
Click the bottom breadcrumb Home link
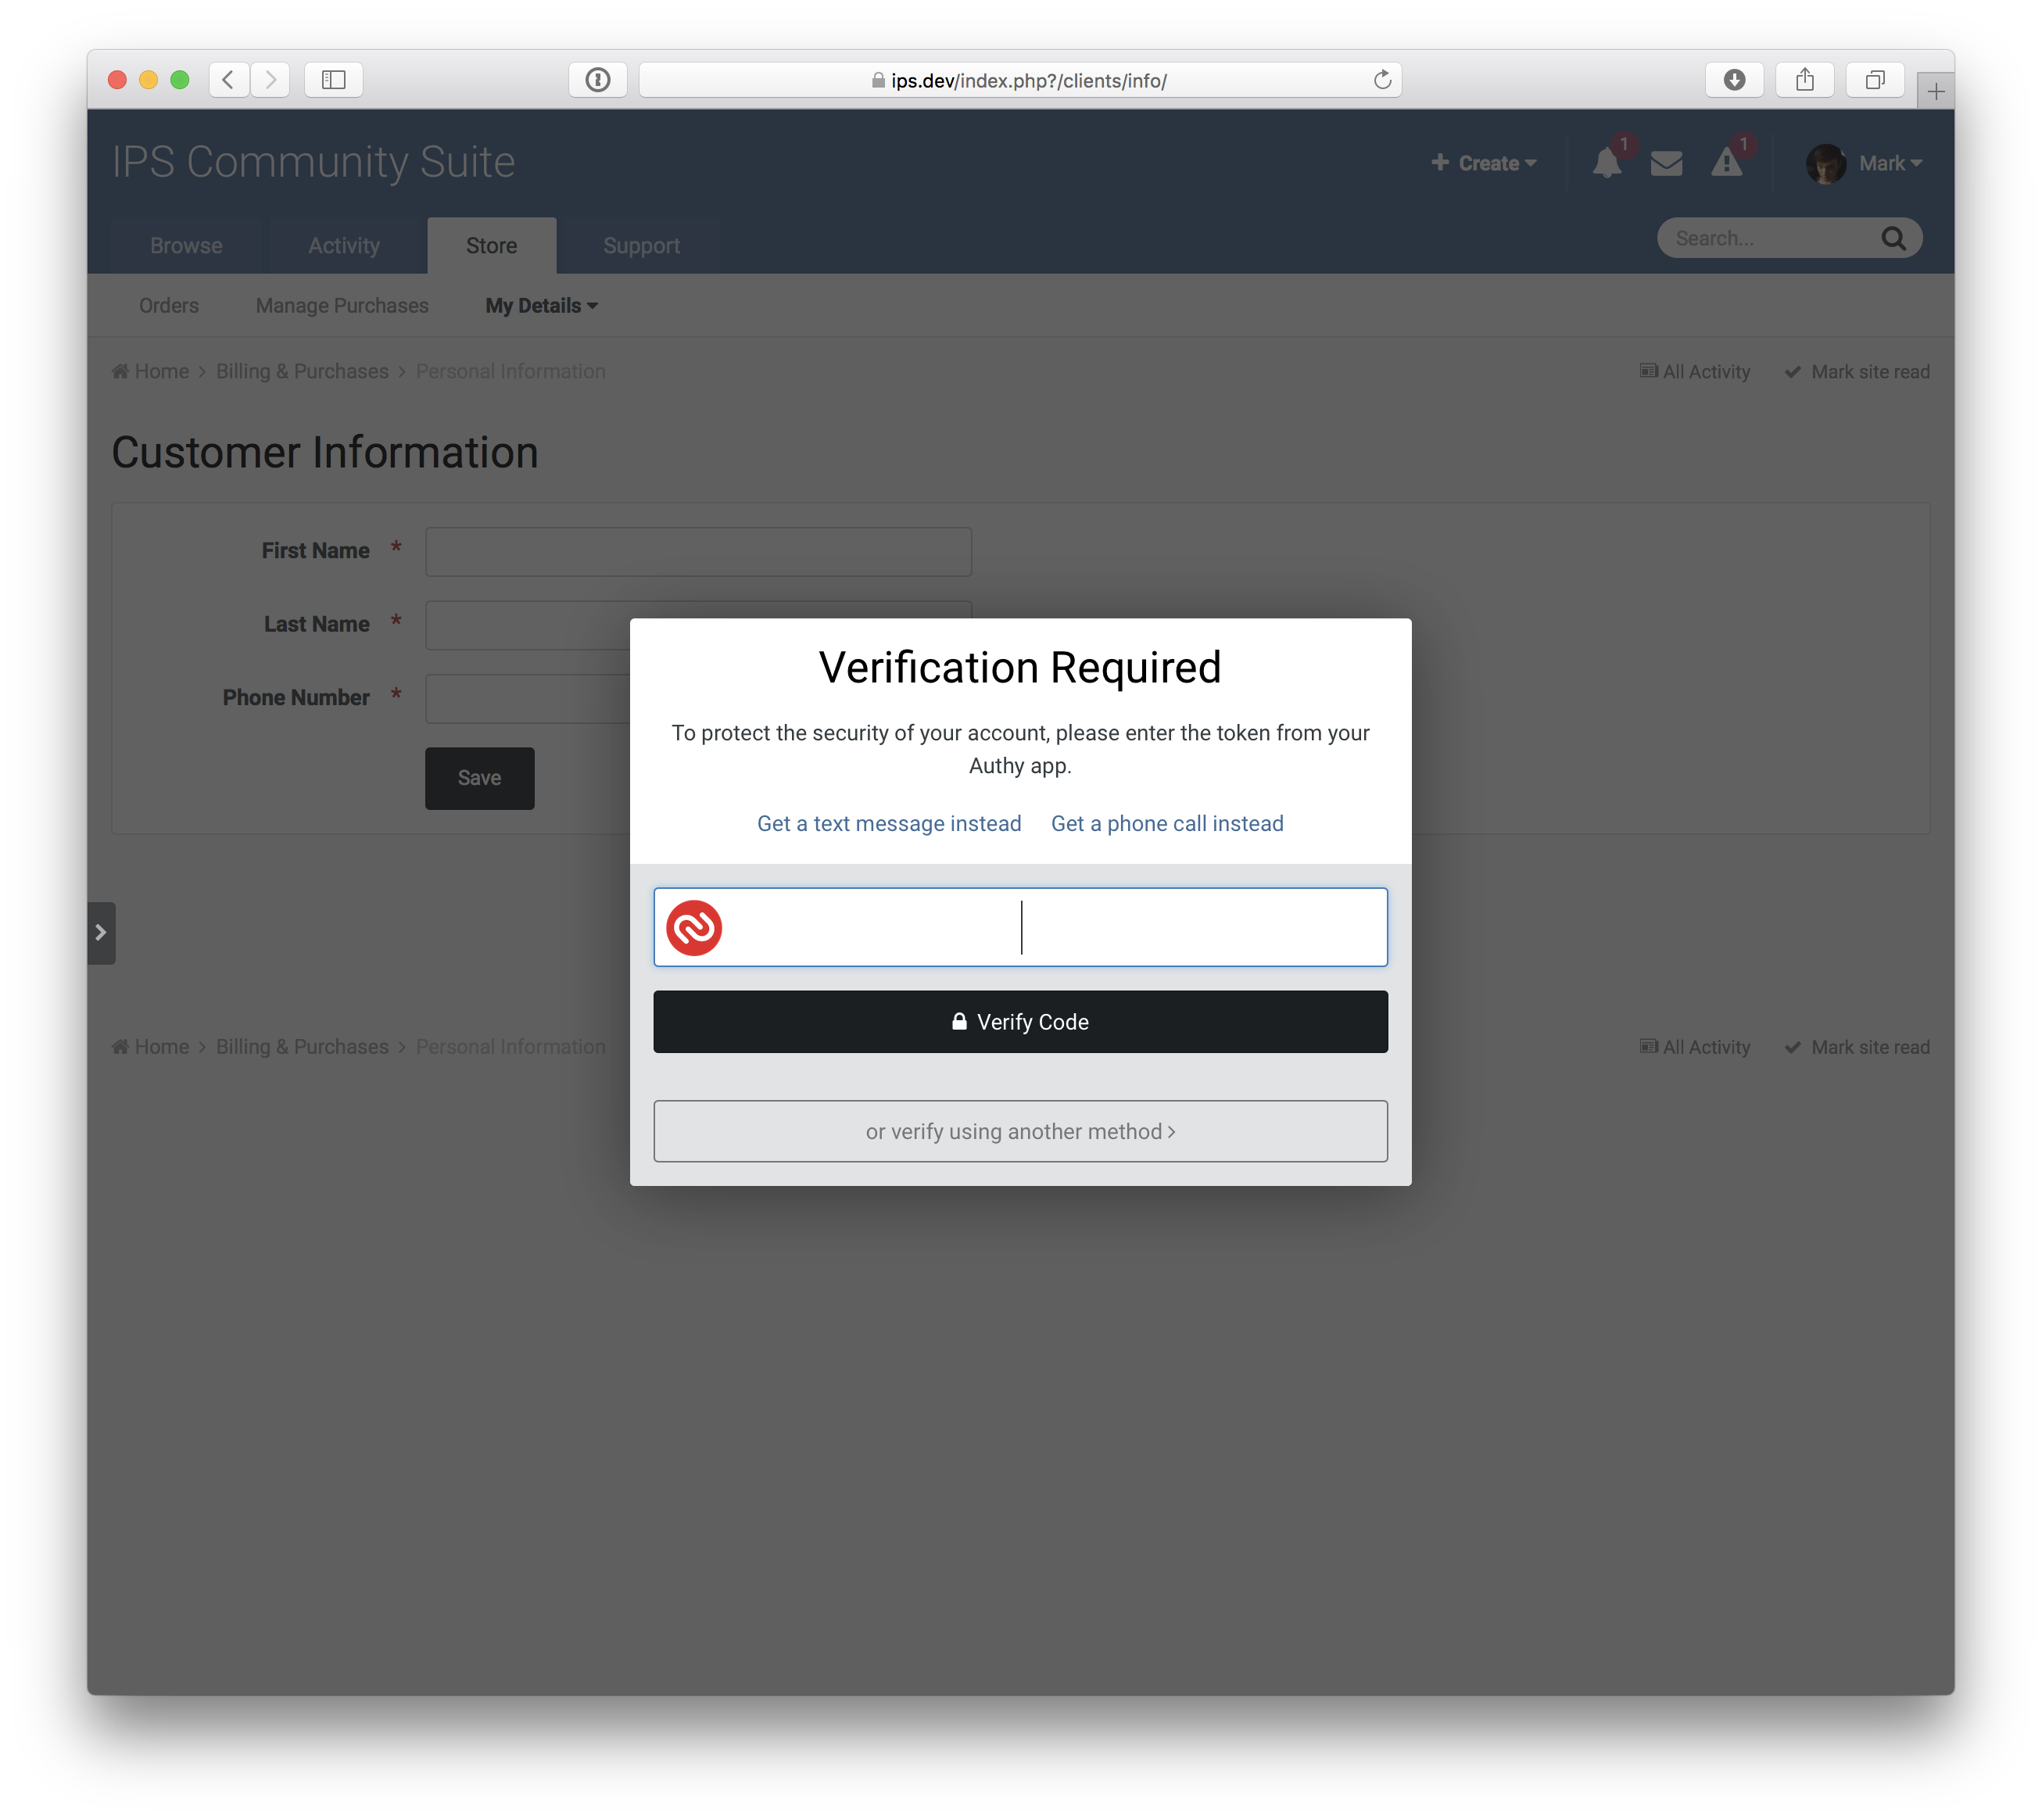151,1047
